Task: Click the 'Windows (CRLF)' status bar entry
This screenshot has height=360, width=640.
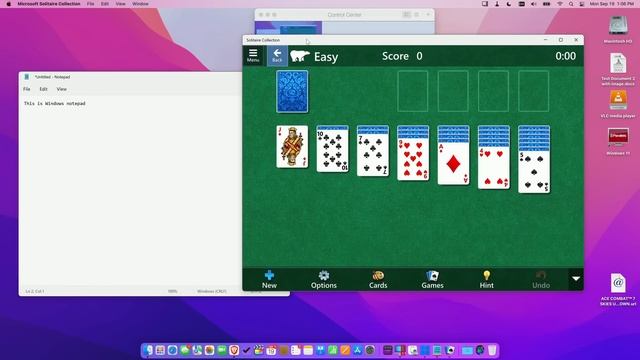Action: [x=211, y=291]
